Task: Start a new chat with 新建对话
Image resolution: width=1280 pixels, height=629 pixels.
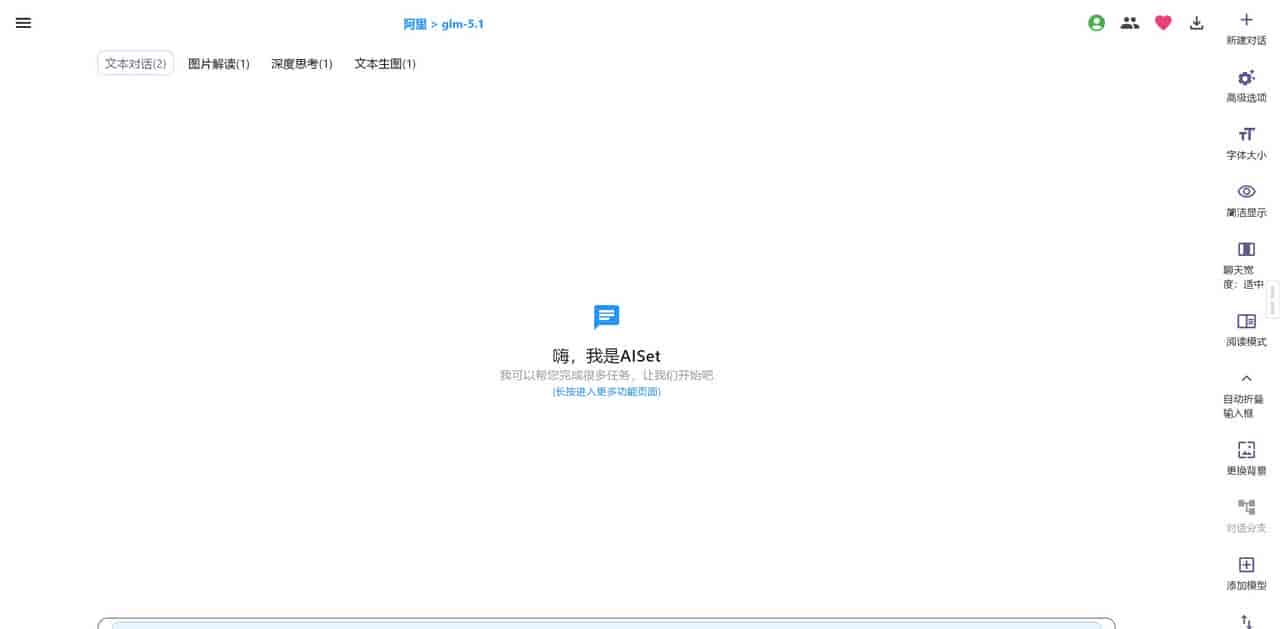Action: [x=1246, y=29]
